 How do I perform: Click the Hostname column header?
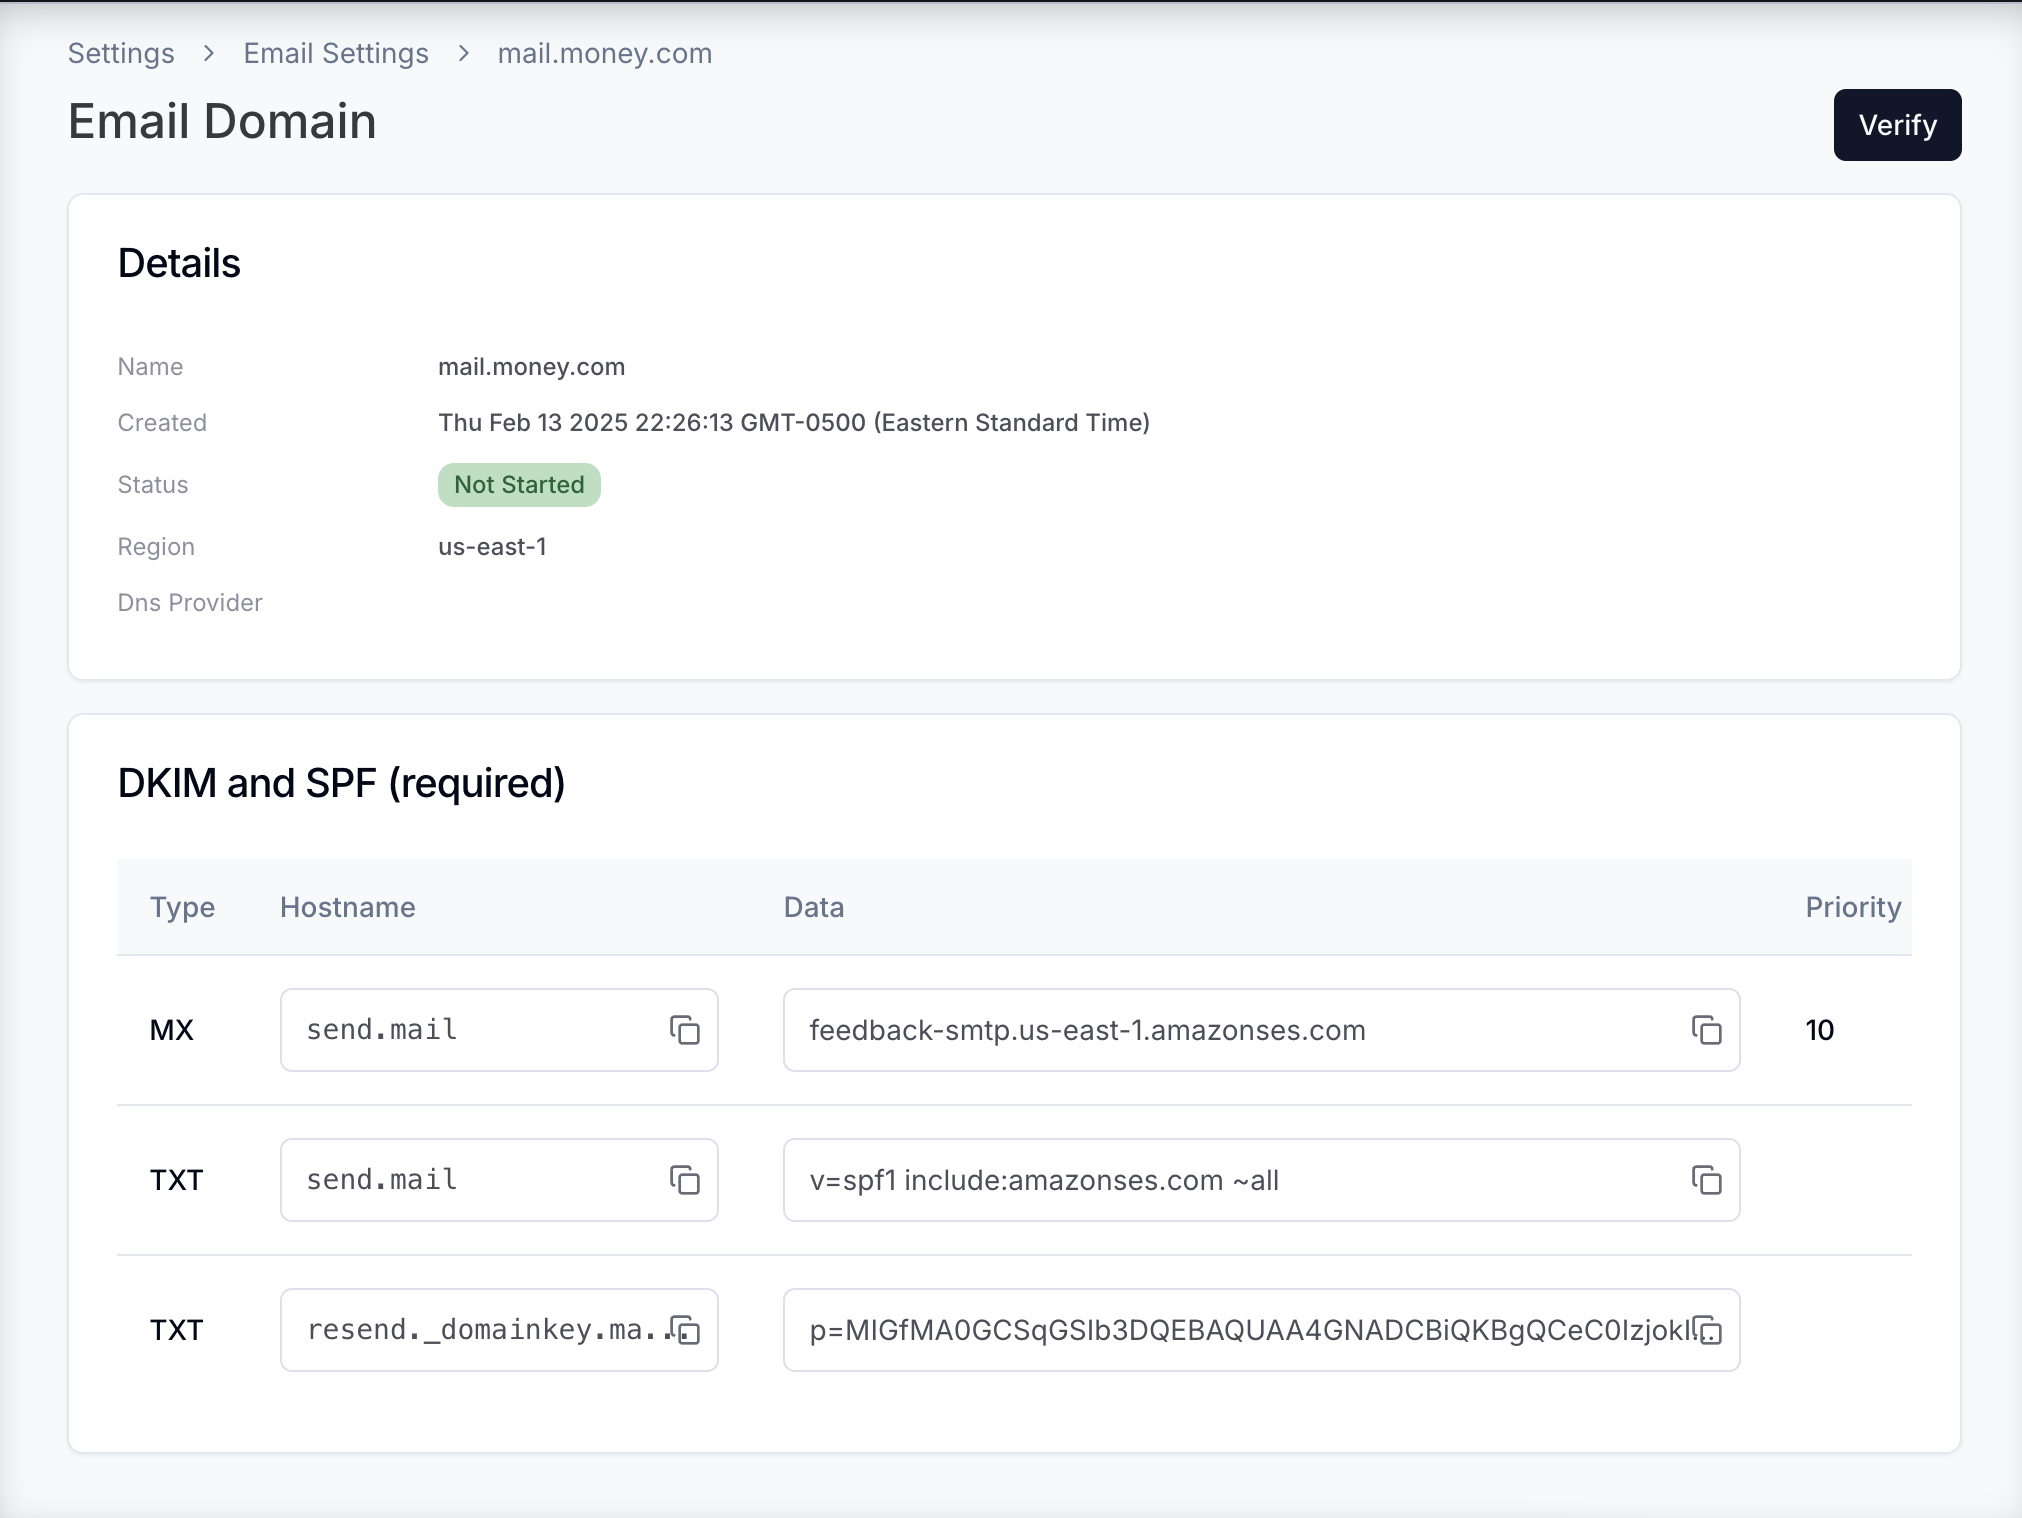[x=347, y=907]
